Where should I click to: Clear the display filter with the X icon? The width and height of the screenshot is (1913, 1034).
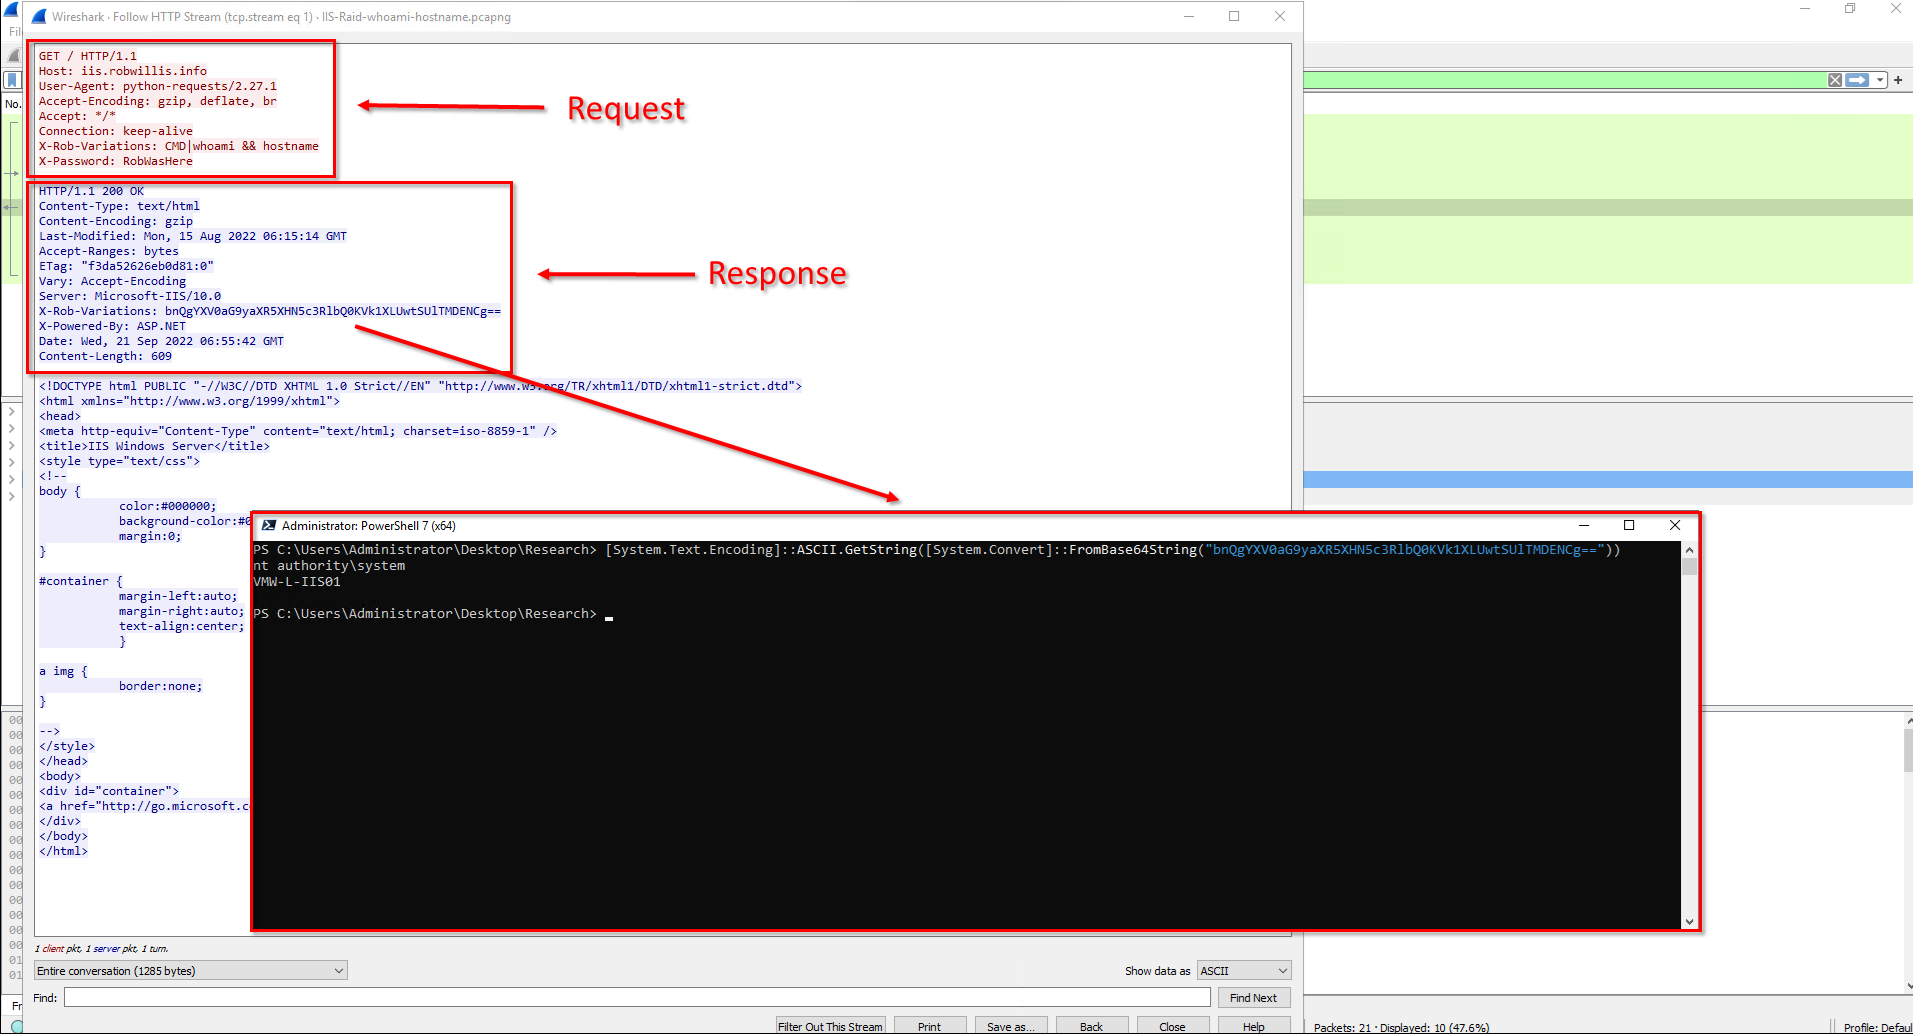click(x=1835, y=80)
